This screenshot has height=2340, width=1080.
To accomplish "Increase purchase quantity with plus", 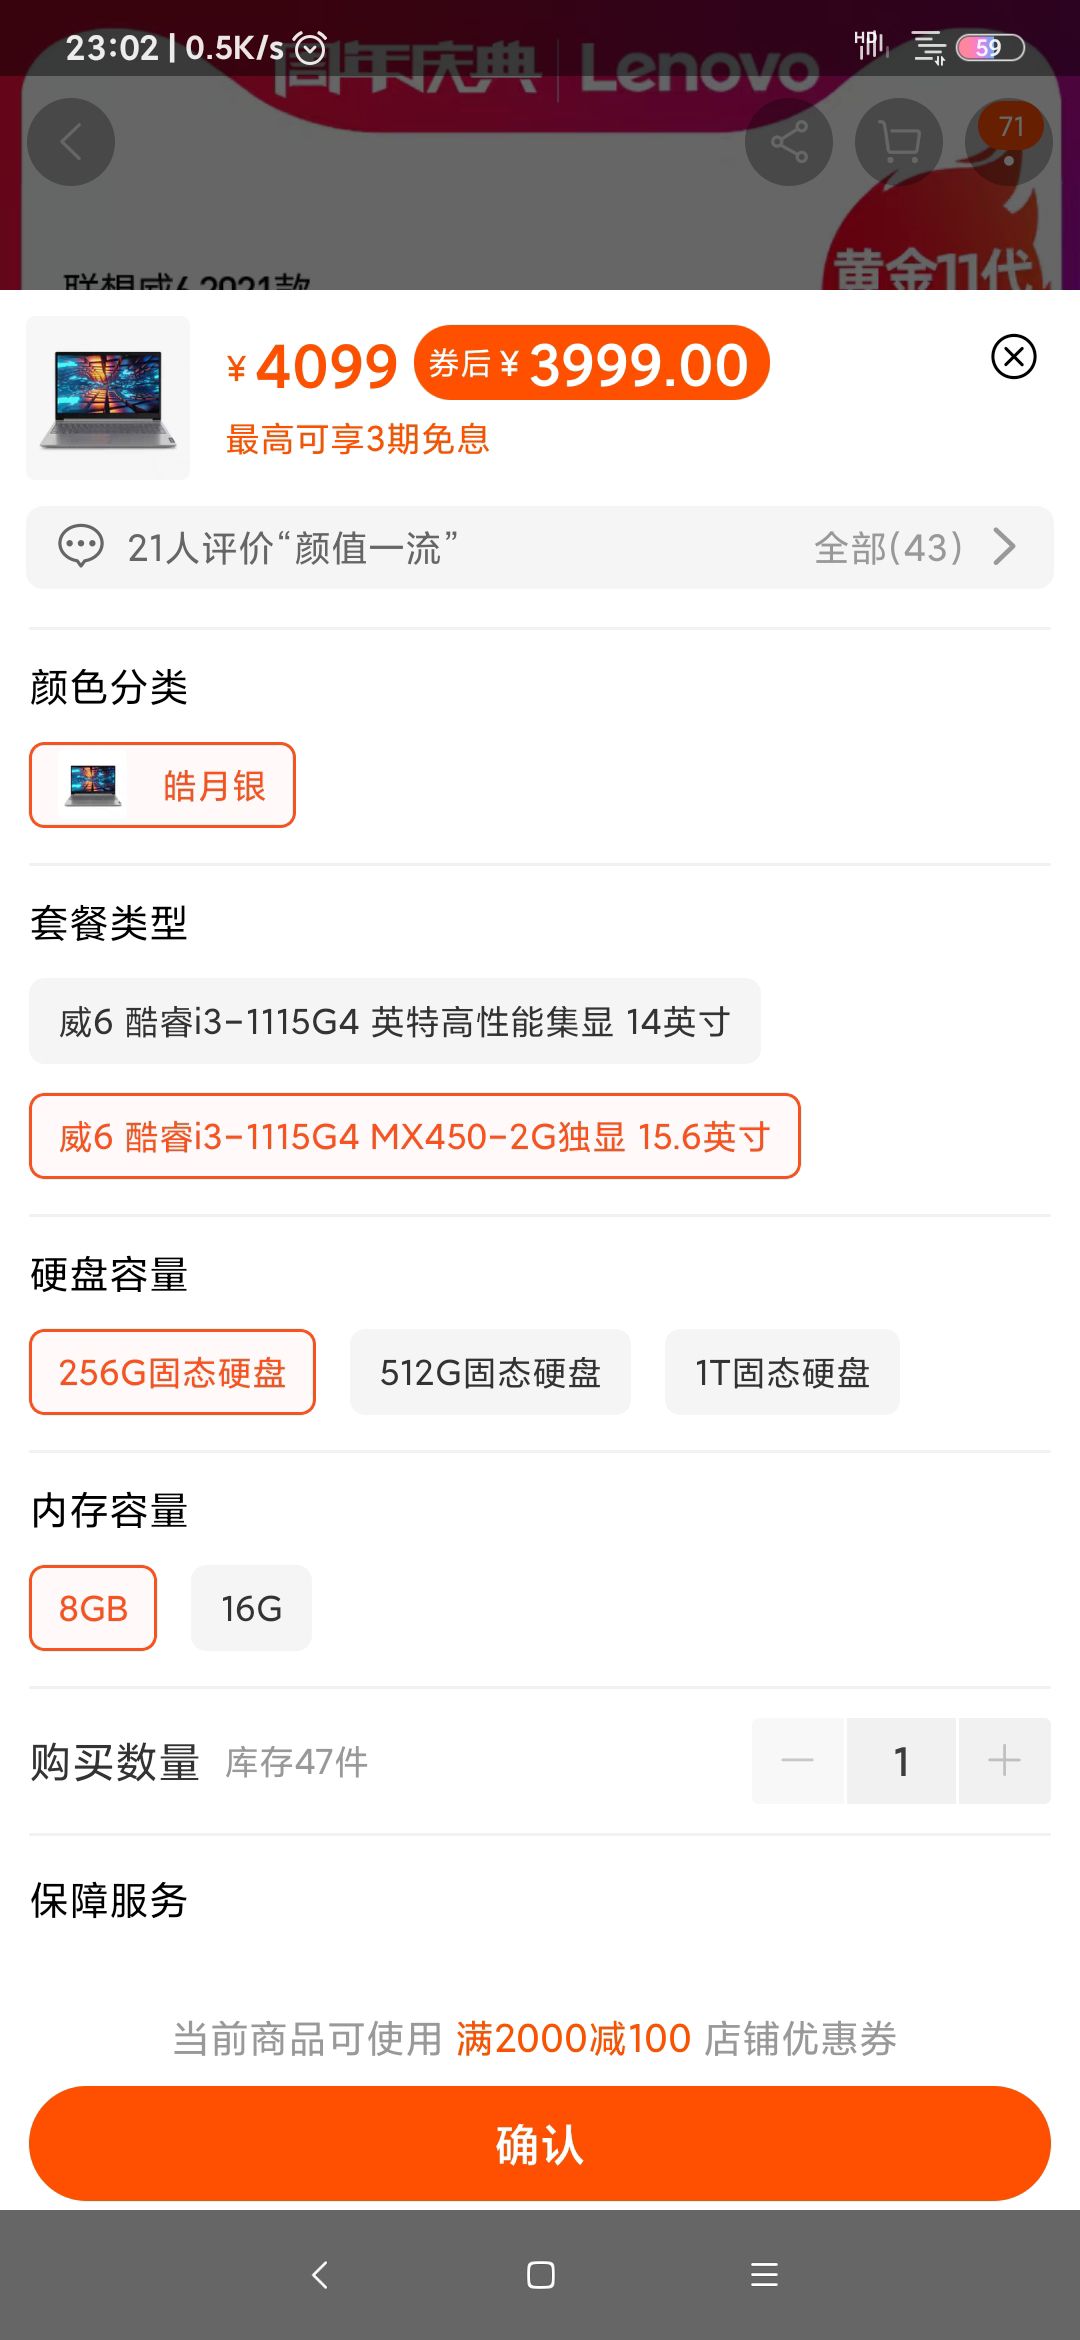I will 1004,1760.
